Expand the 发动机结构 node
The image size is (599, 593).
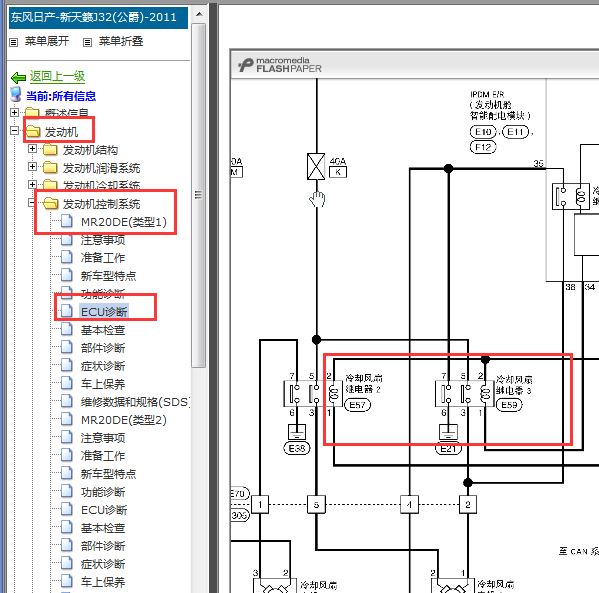32,149
